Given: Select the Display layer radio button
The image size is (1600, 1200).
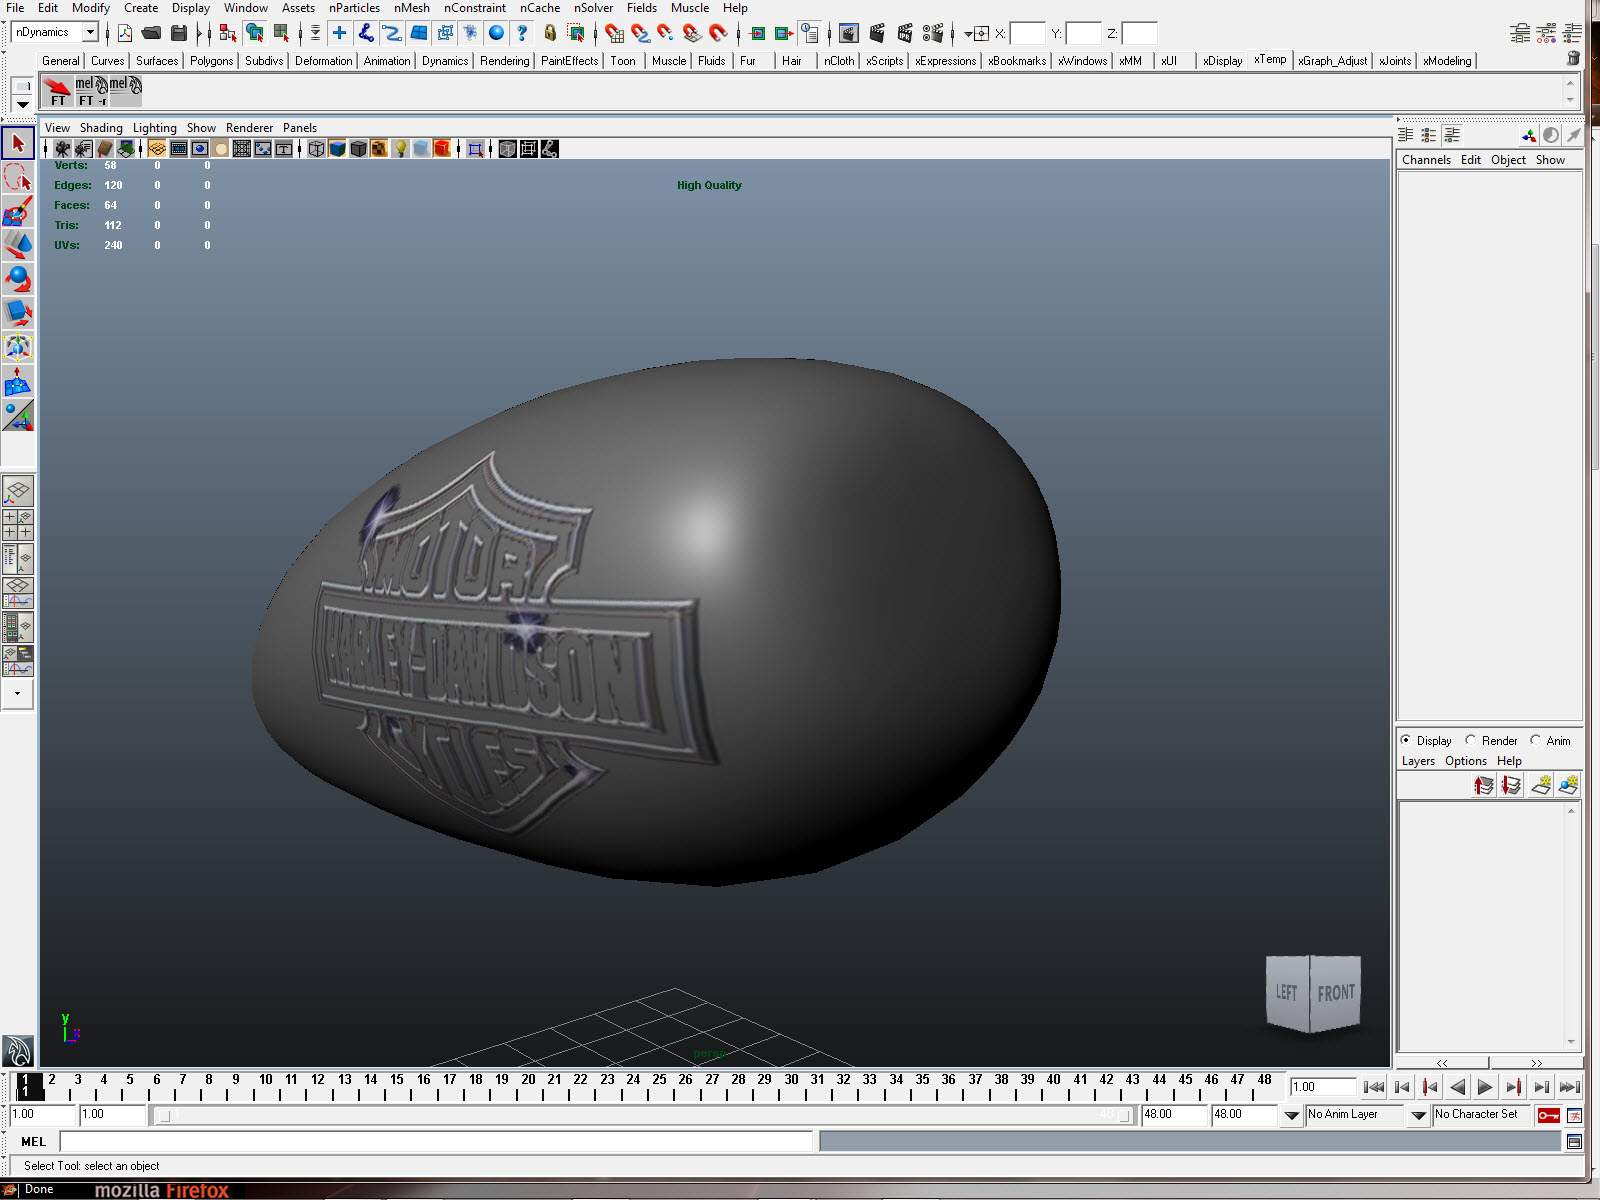Looking at the screenshot, I should pos(1406,741).
